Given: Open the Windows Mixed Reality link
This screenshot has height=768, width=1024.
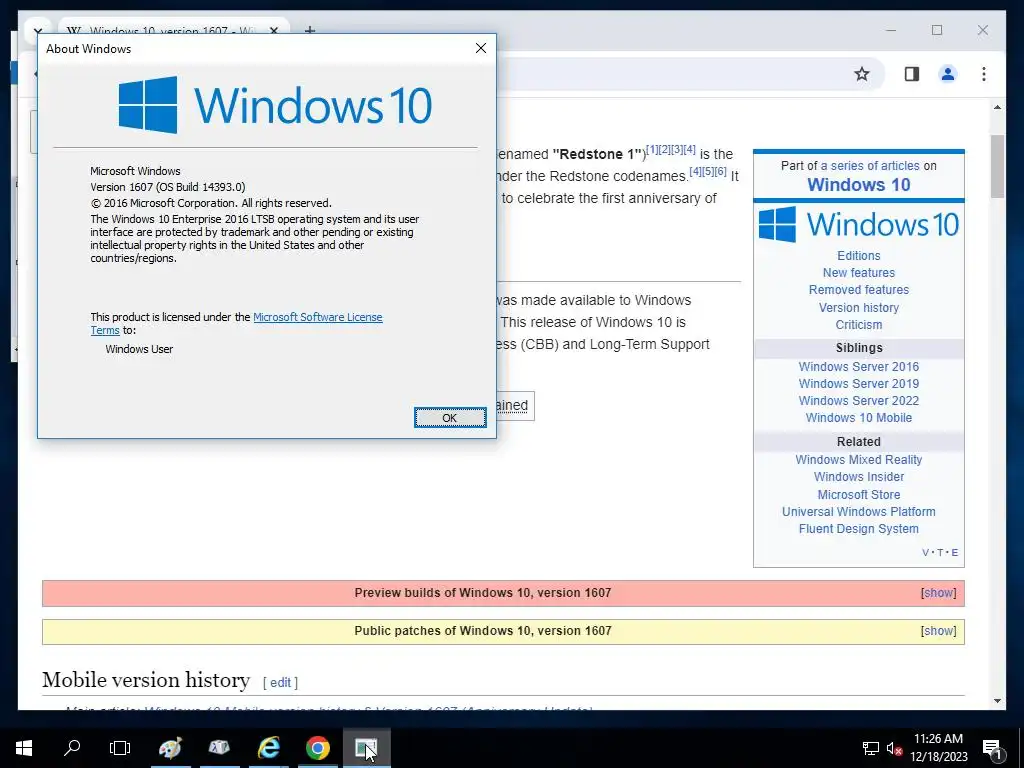Looking at the screenshot, I should point(859,460).
